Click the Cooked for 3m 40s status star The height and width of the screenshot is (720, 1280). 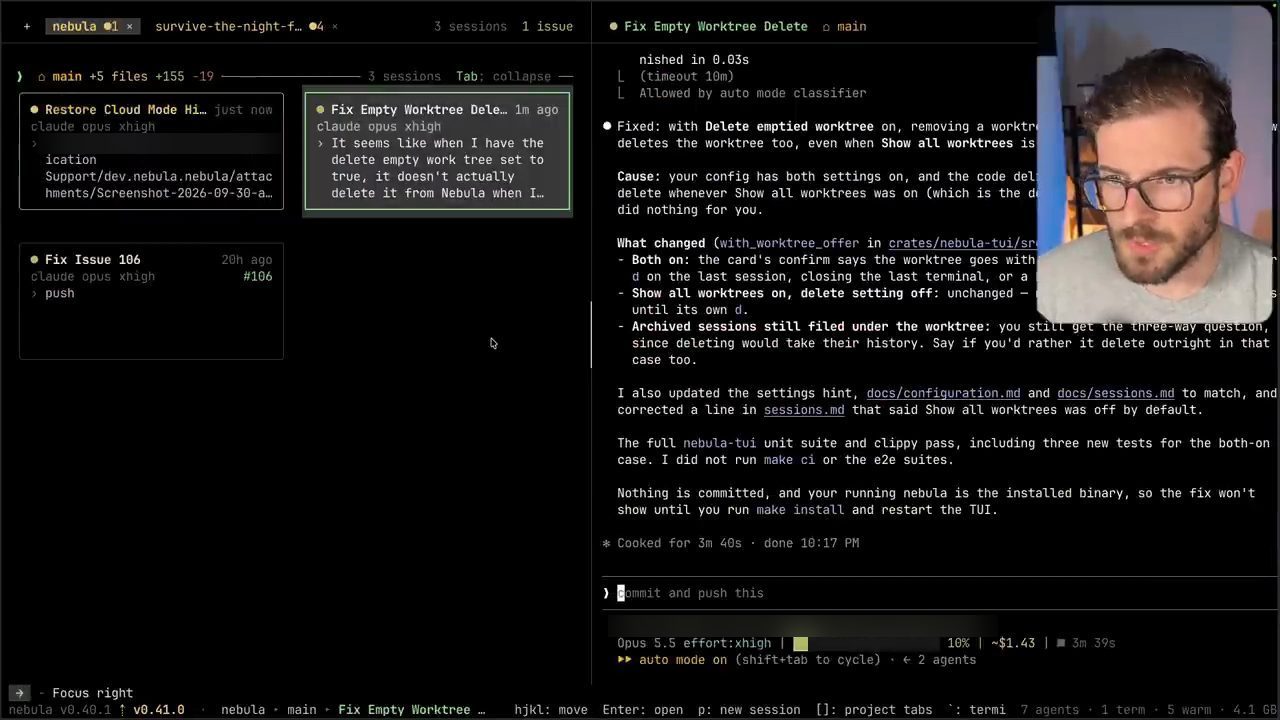606,544
